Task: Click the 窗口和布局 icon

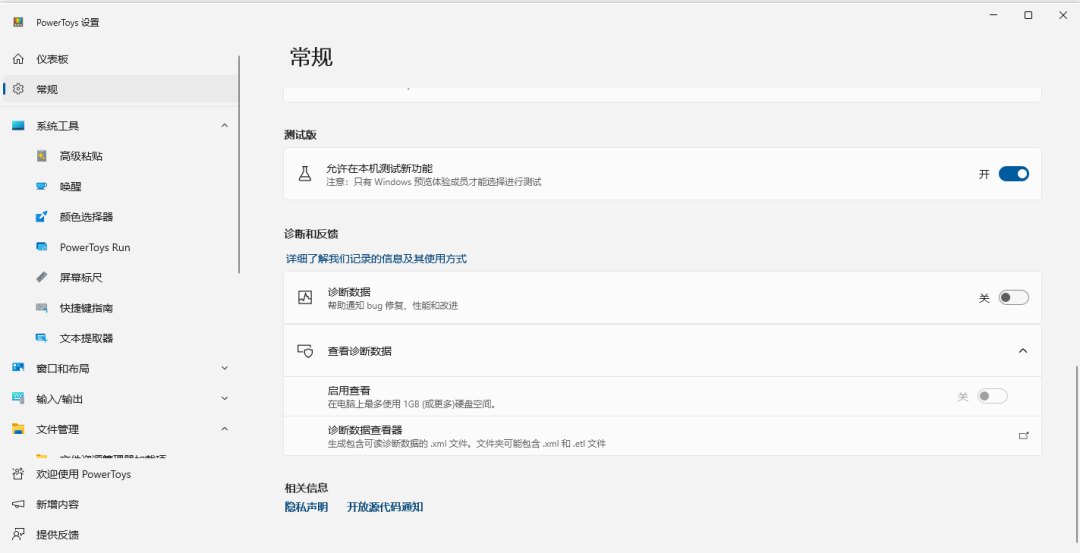Action: point(19,368)
